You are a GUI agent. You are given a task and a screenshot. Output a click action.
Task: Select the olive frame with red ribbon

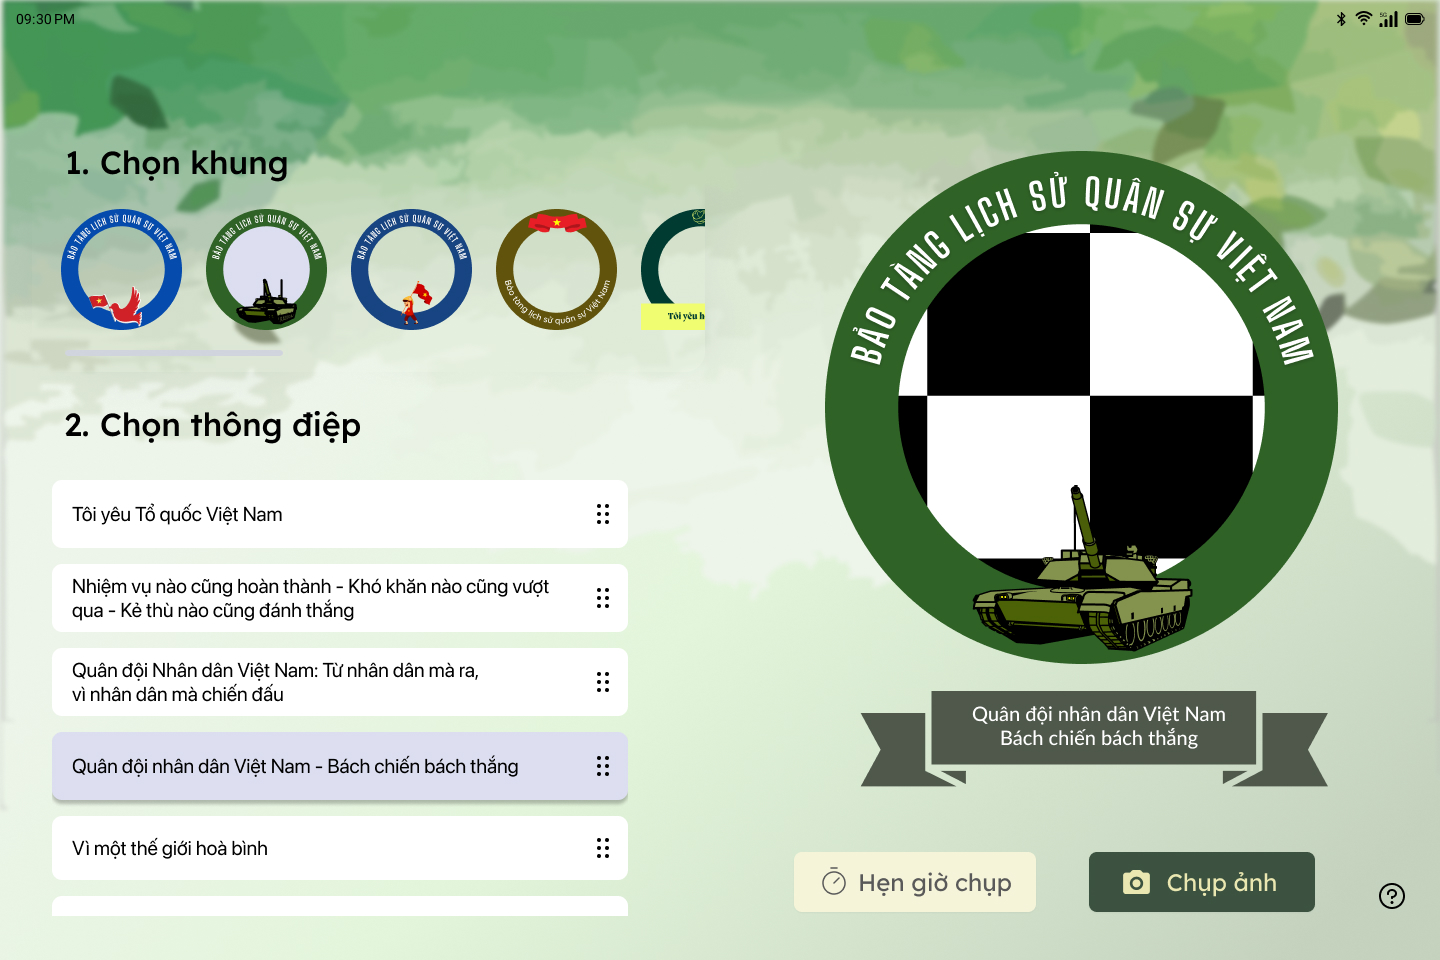pos(556,269)
